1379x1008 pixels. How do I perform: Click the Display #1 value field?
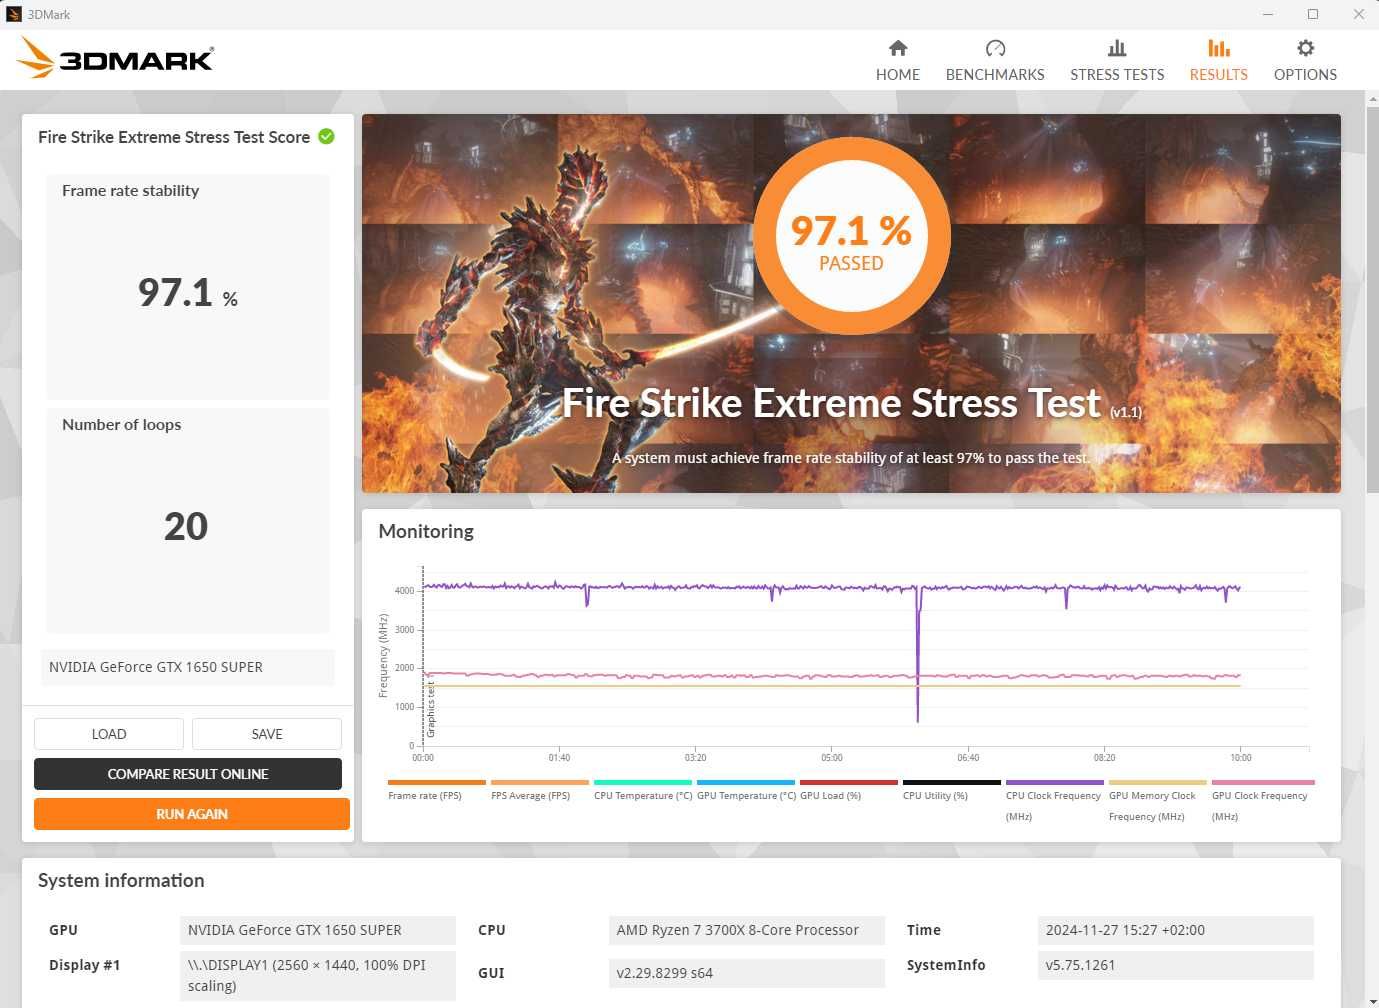pyautogui.click(x=318, y=975)
